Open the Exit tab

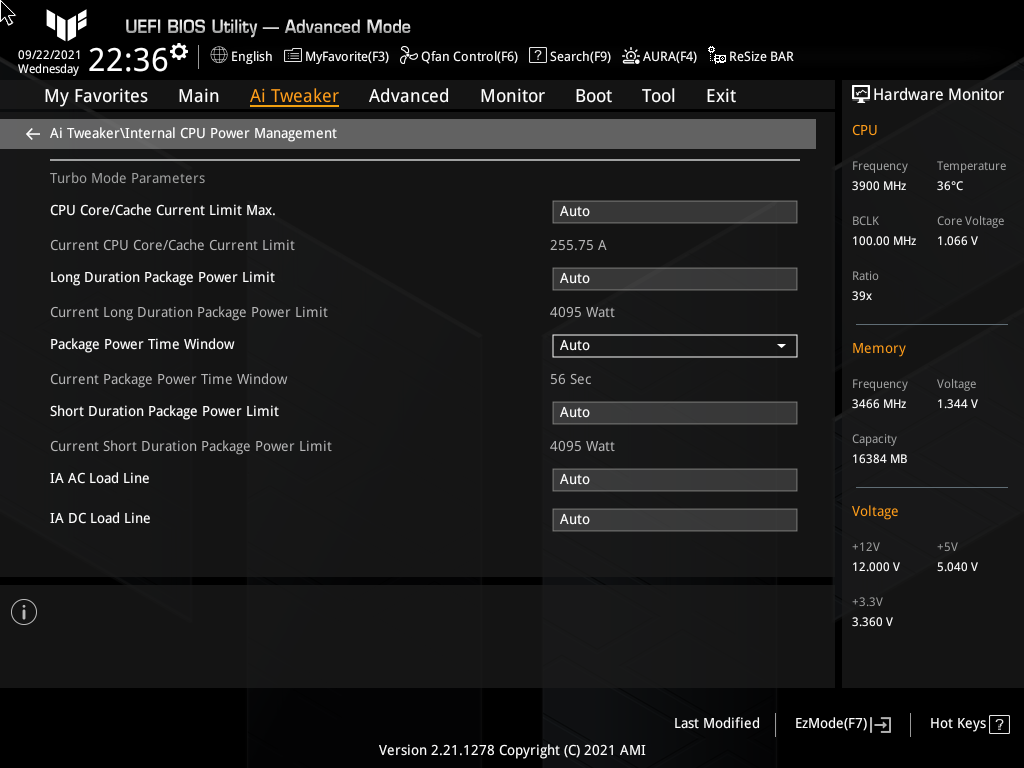(721, 96)
